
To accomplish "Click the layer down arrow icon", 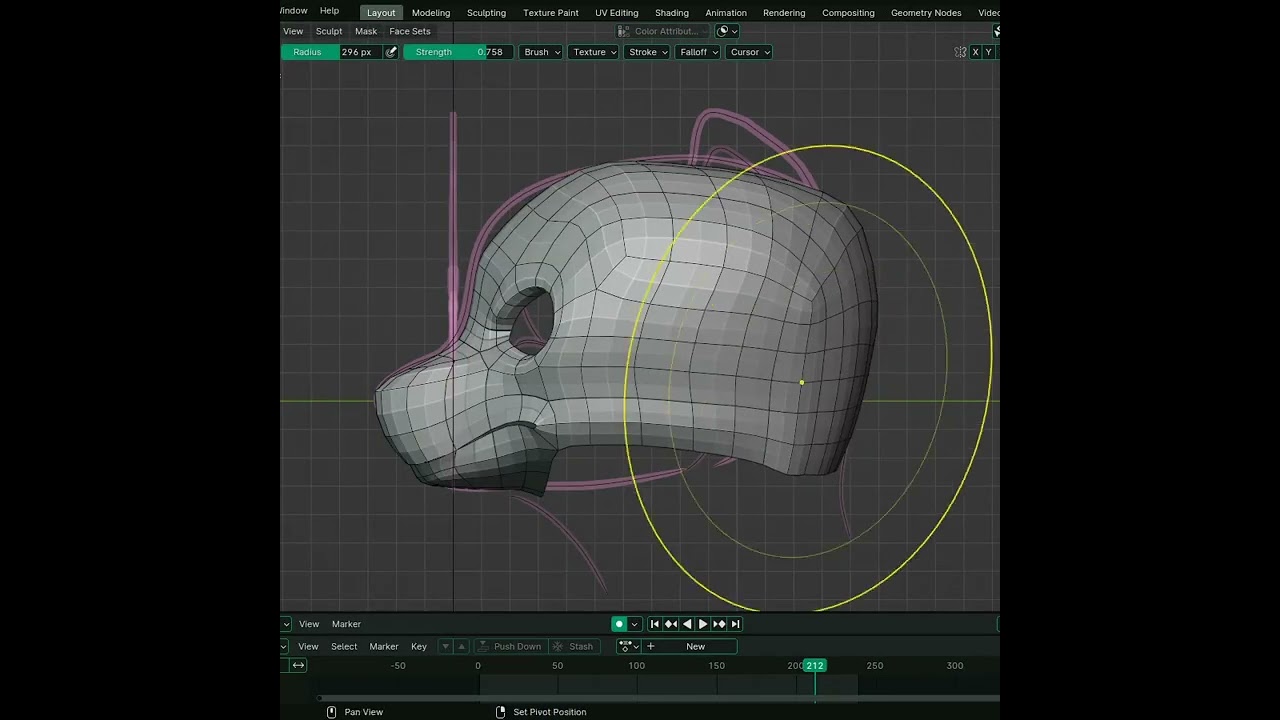I will [446, 647].
